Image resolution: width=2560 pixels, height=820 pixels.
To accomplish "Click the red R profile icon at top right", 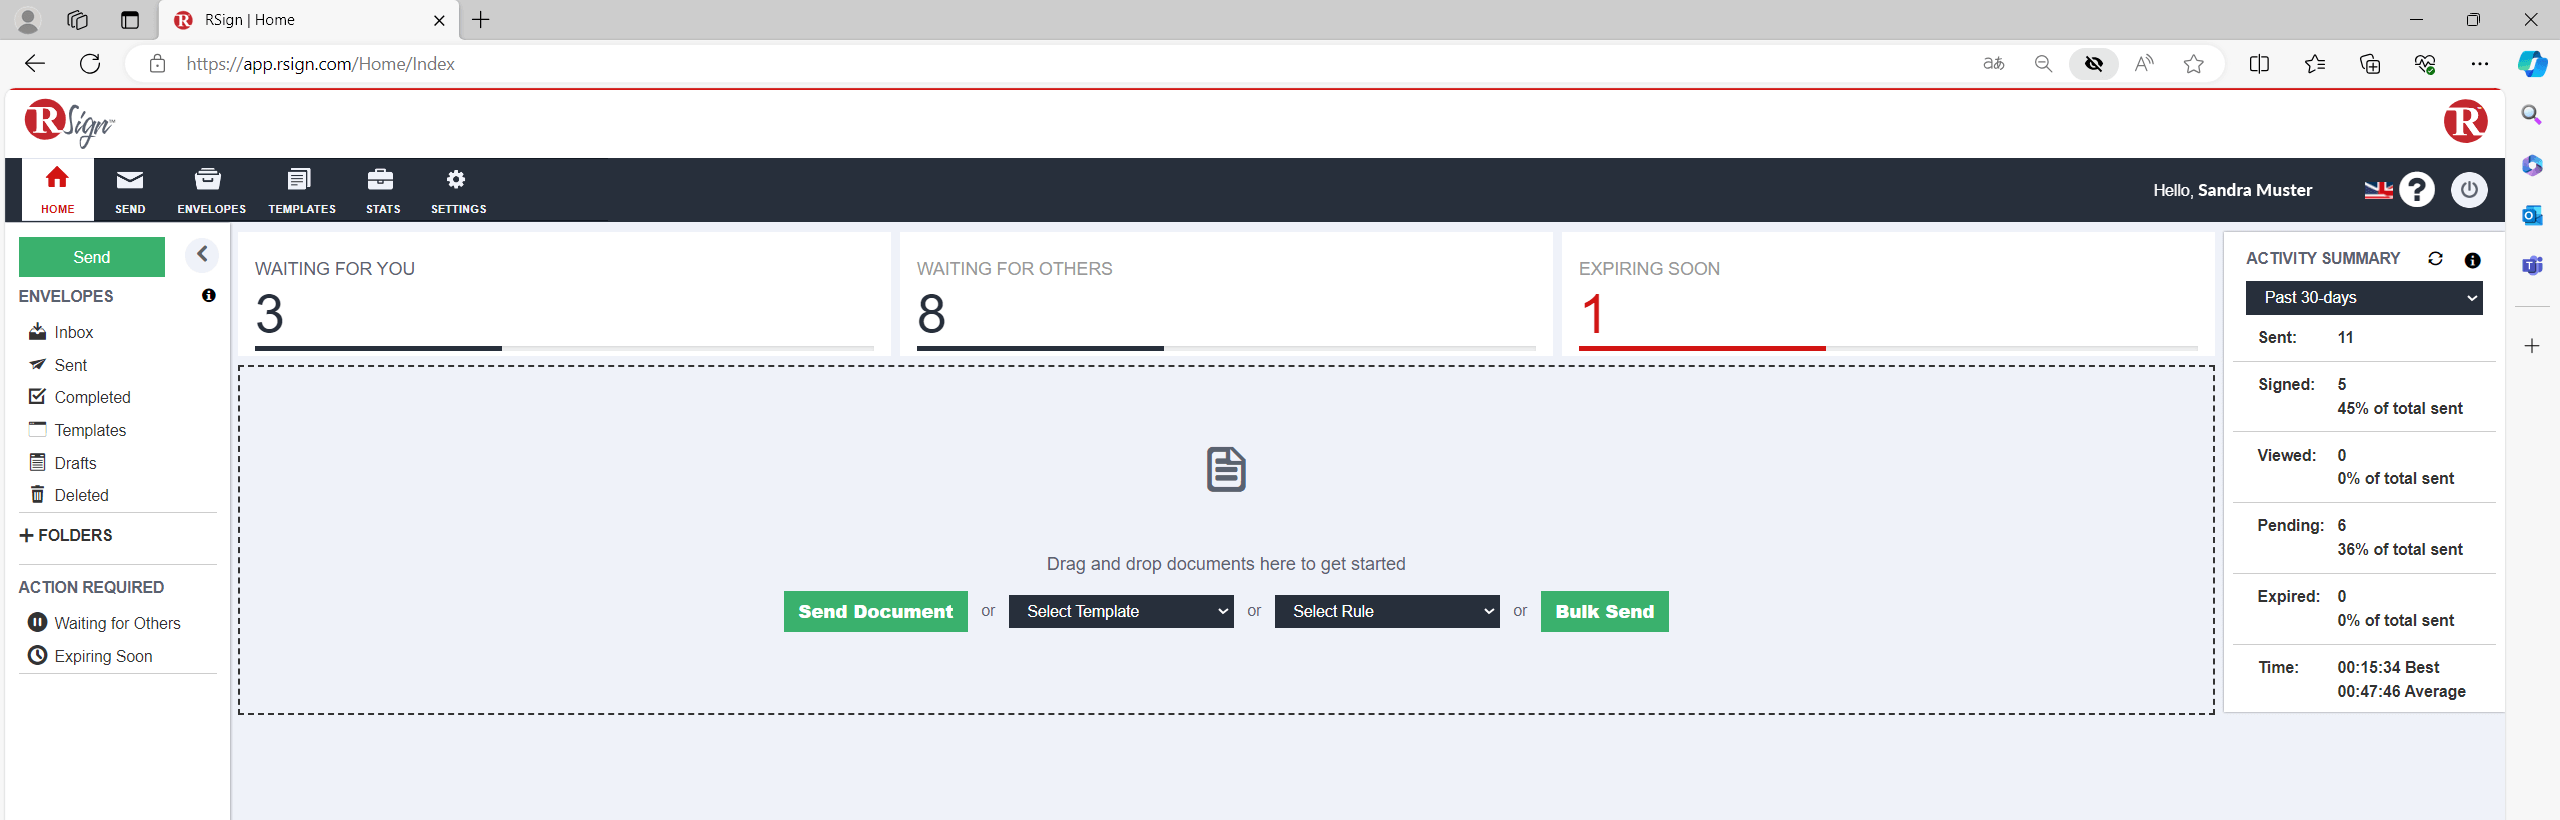I will pyautogui.click(x=2465, y=122).
